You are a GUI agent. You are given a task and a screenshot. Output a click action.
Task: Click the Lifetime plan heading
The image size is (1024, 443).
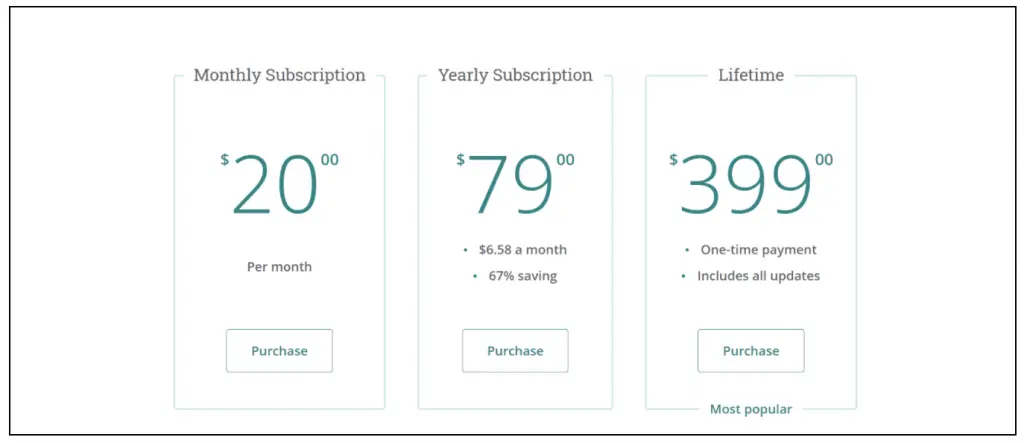pyautogui.click(x=751, y=75)
